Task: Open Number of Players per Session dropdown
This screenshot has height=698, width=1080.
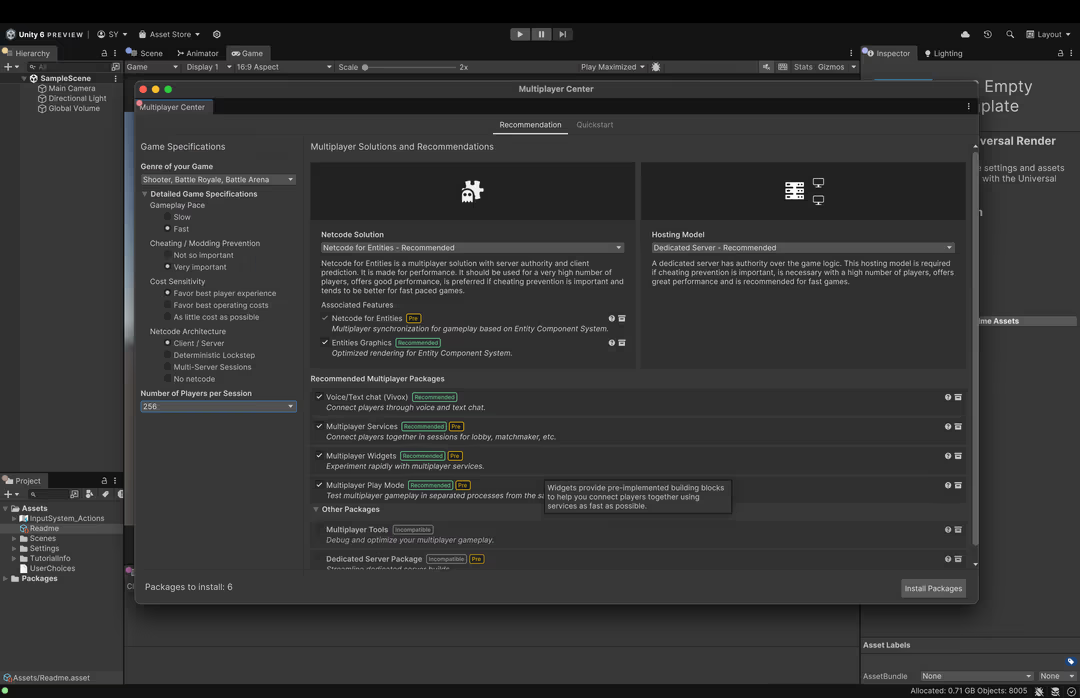Action: [218, 407]
